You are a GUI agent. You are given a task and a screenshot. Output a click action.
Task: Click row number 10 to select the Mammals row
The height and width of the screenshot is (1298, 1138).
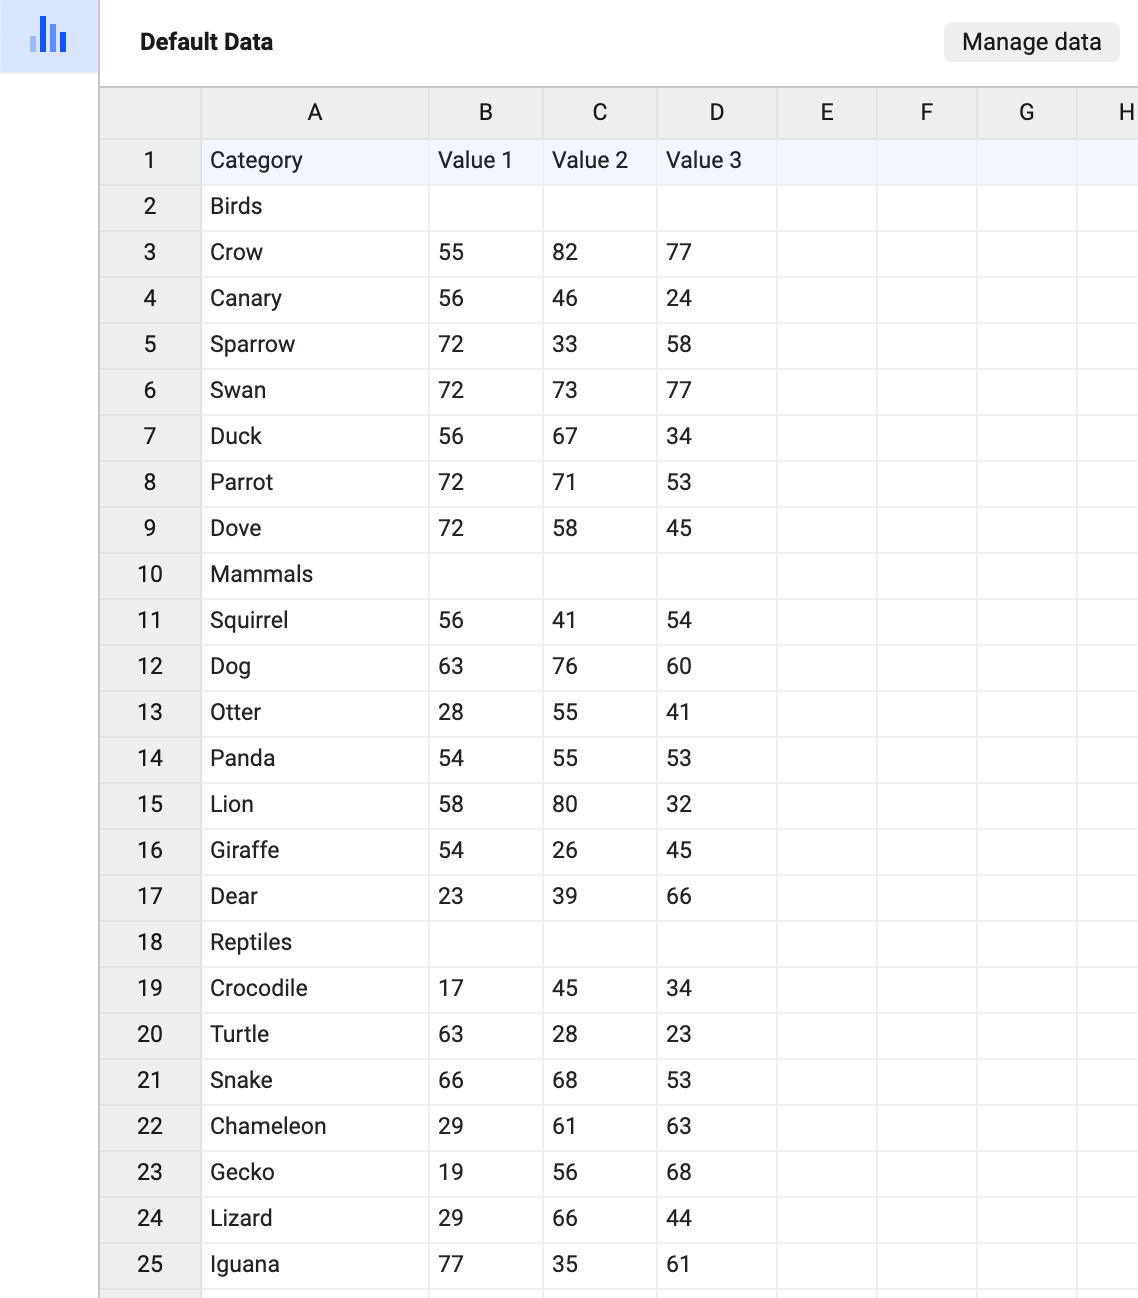coord(148,574)
